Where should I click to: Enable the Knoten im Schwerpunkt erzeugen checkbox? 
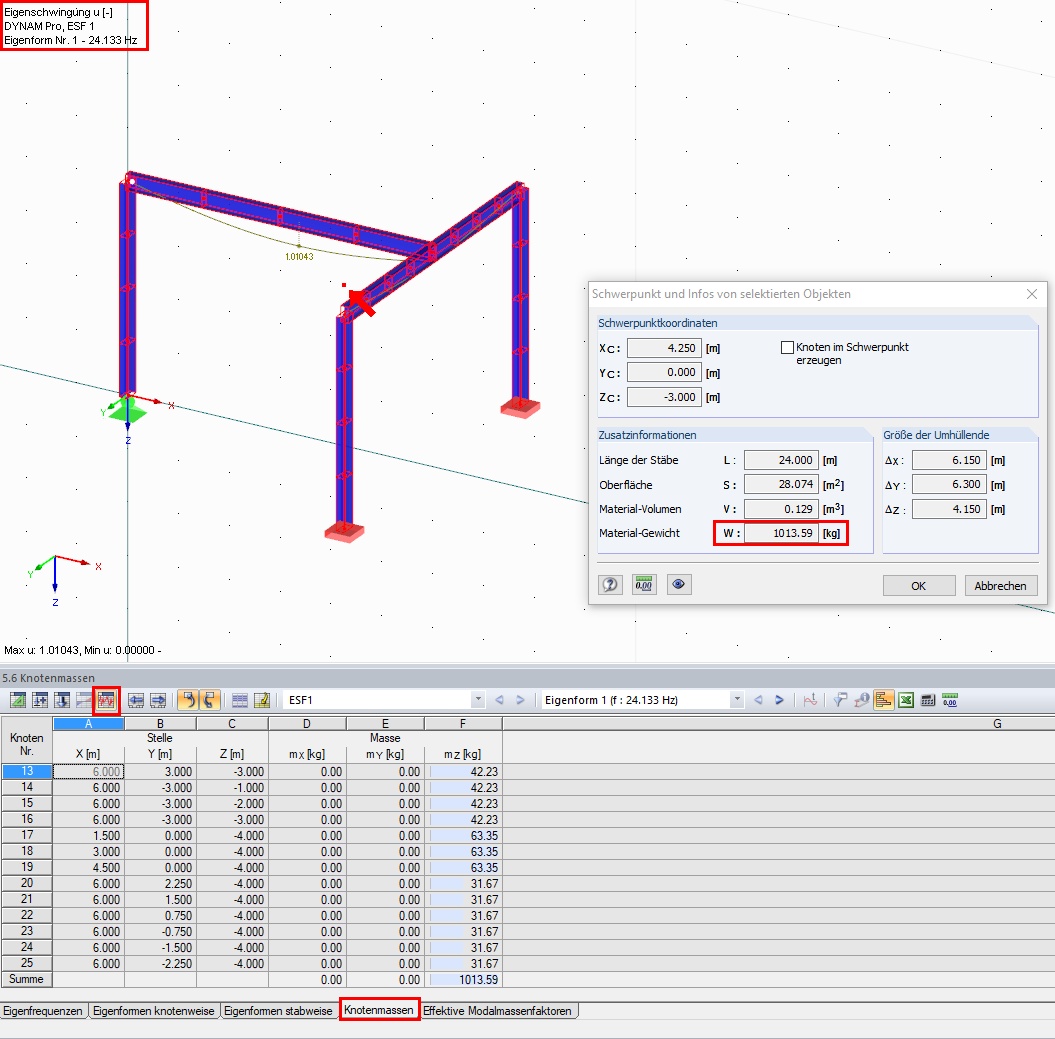point(787,347)
